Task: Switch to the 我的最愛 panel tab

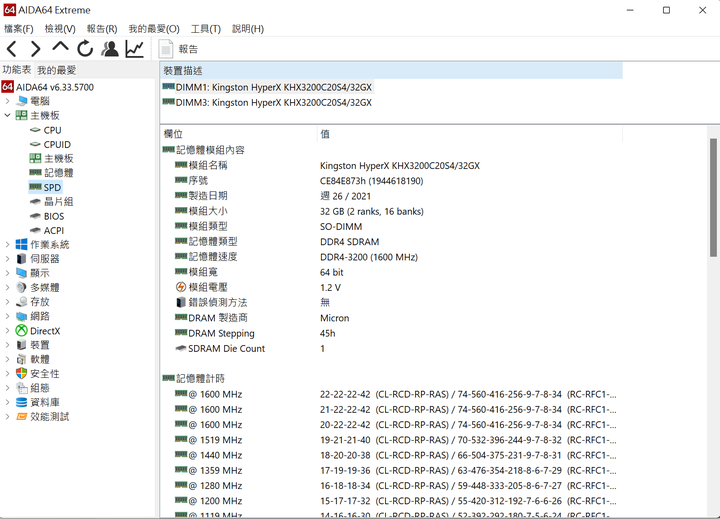Action: [x=56, y=70]
